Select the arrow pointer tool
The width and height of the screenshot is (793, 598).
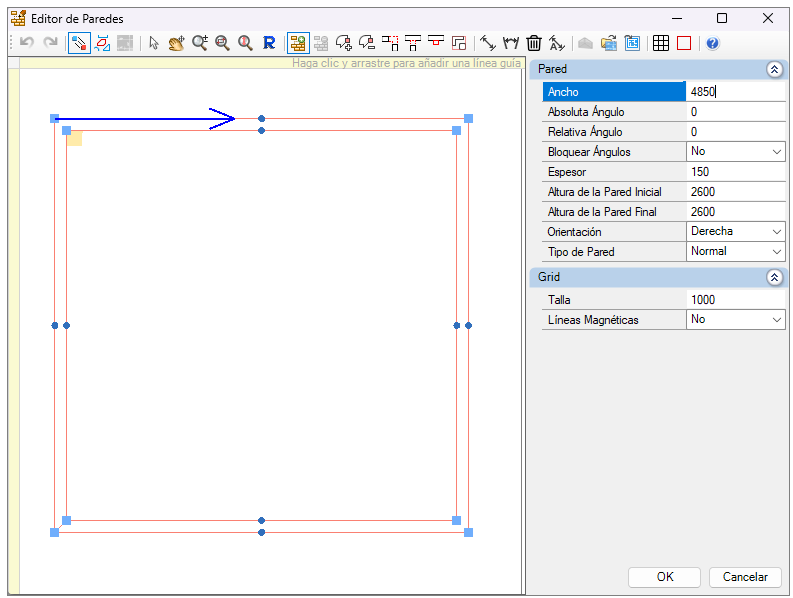[154, 44]
